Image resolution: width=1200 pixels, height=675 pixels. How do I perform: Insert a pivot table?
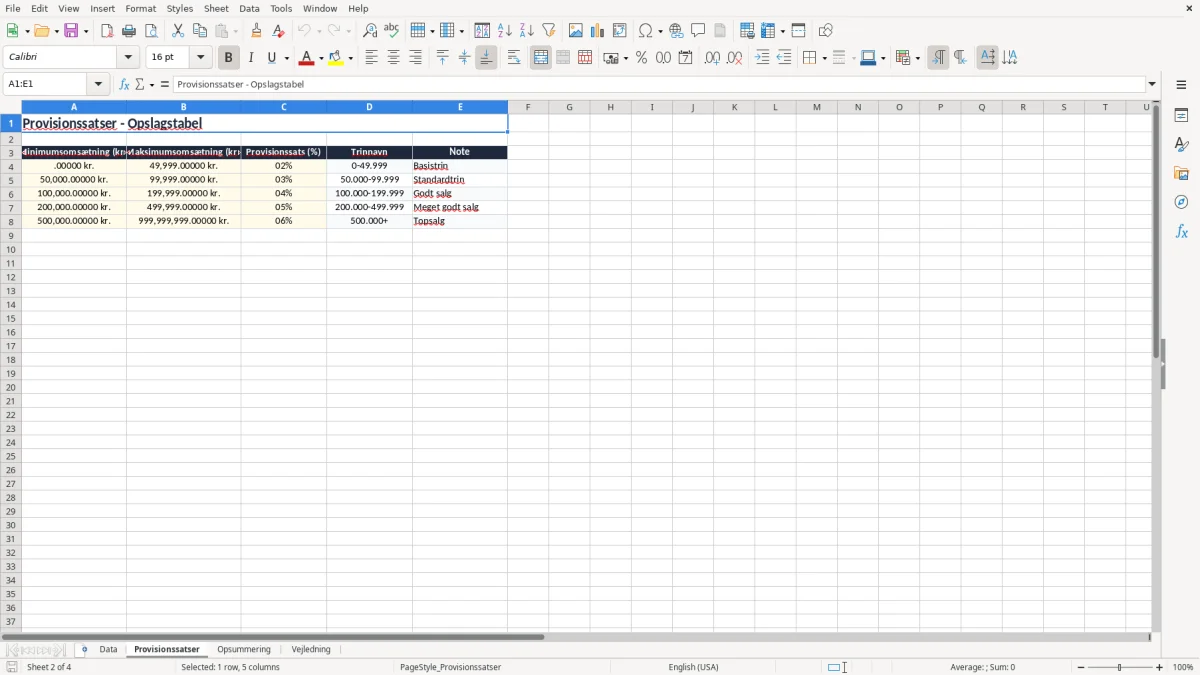(620, 31)
